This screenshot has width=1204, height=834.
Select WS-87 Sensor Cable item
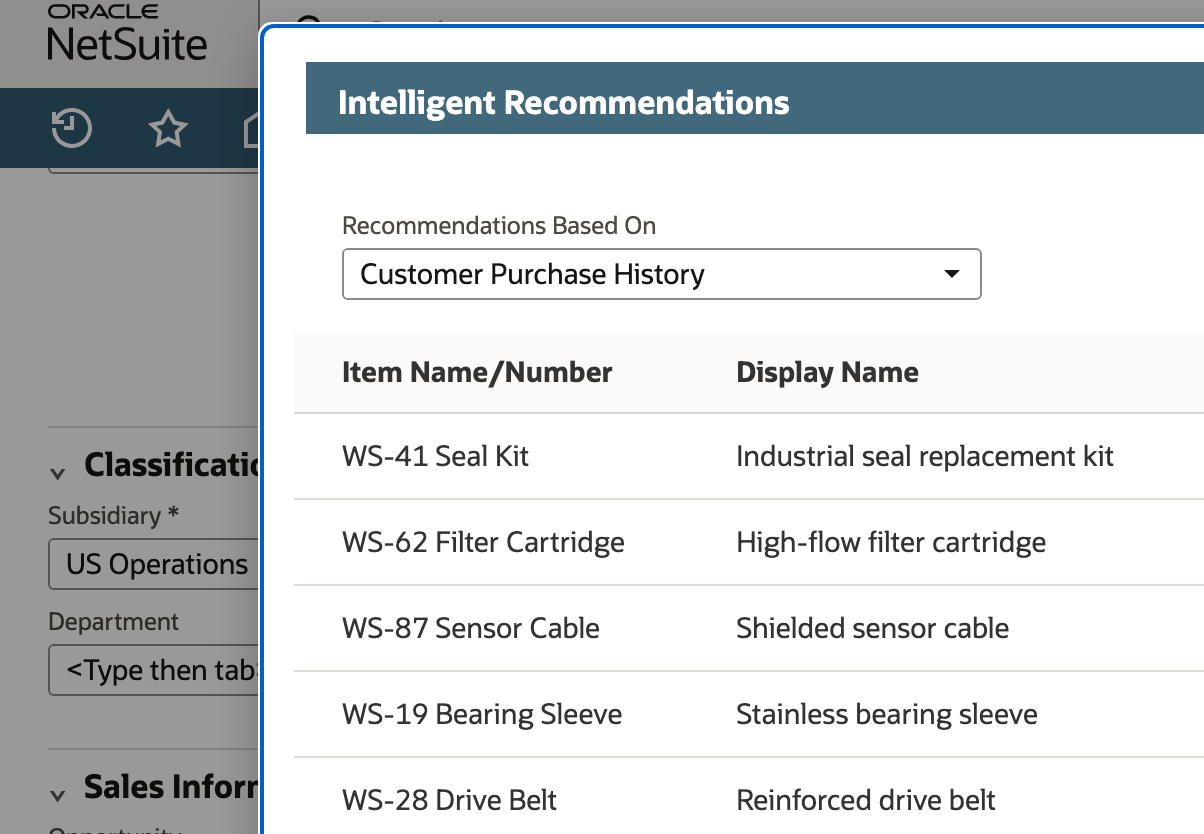pyautogui.click(x=471, y=628)
